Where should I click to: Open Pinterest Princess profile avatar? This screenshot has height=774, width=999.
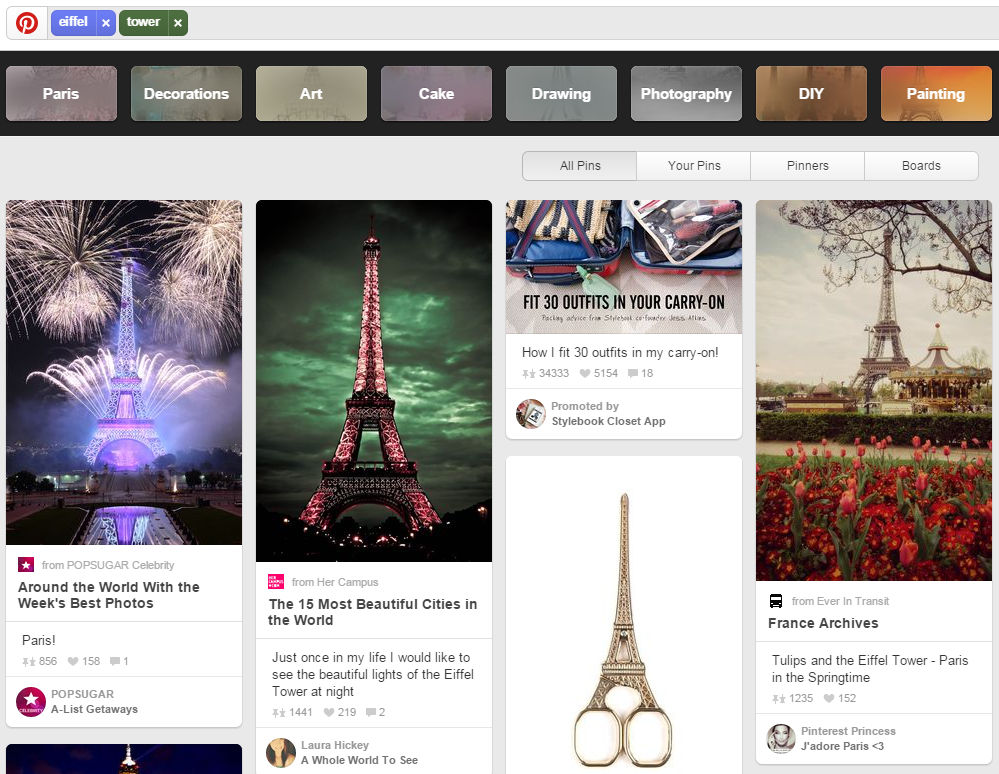click(x=781, y=739)
